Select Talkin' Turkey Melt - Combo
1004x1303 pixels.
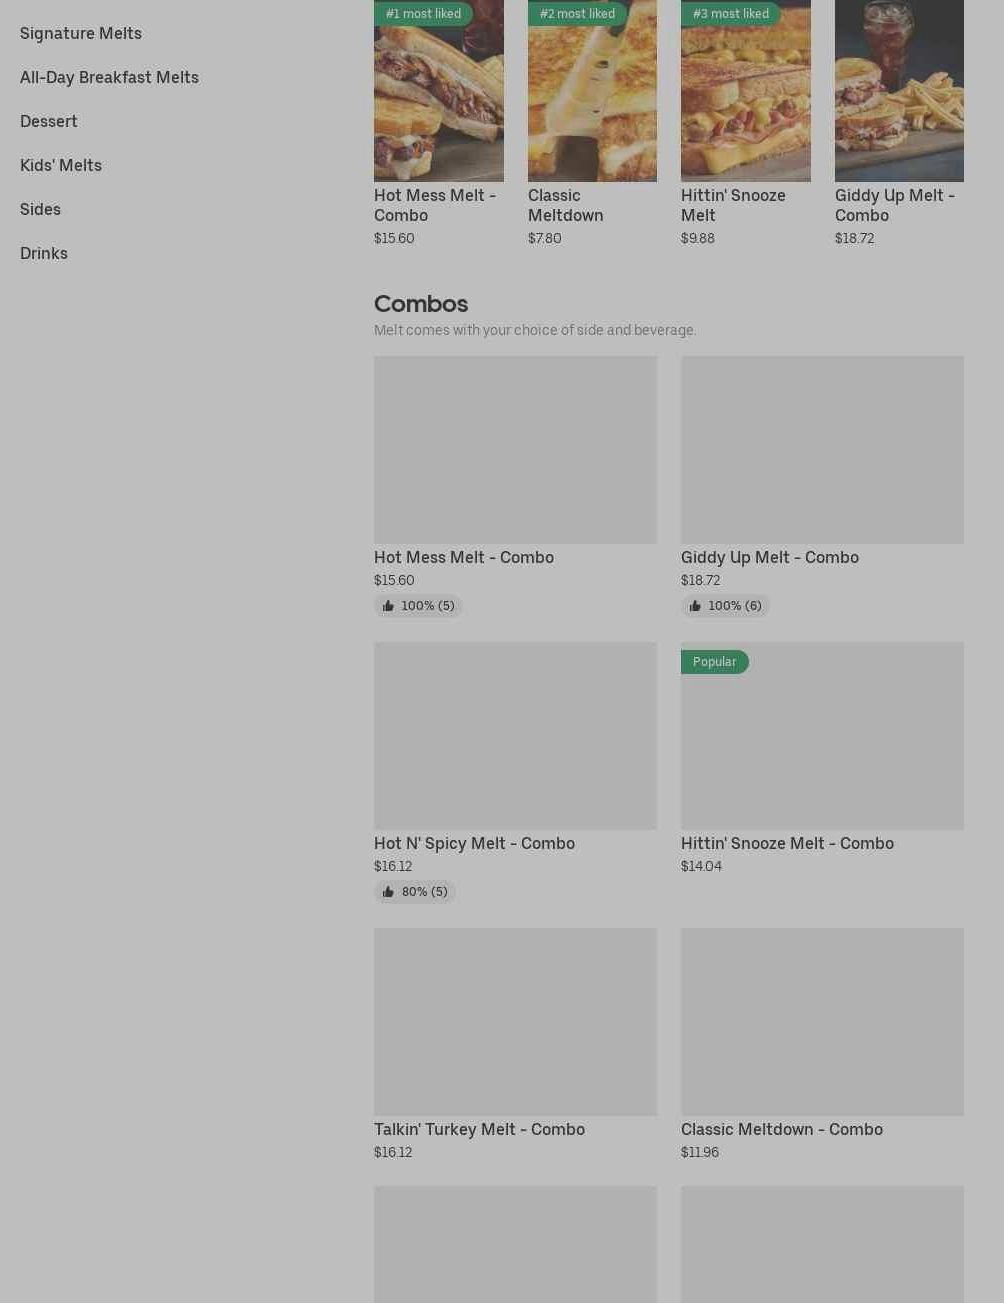click(479, 1129)
